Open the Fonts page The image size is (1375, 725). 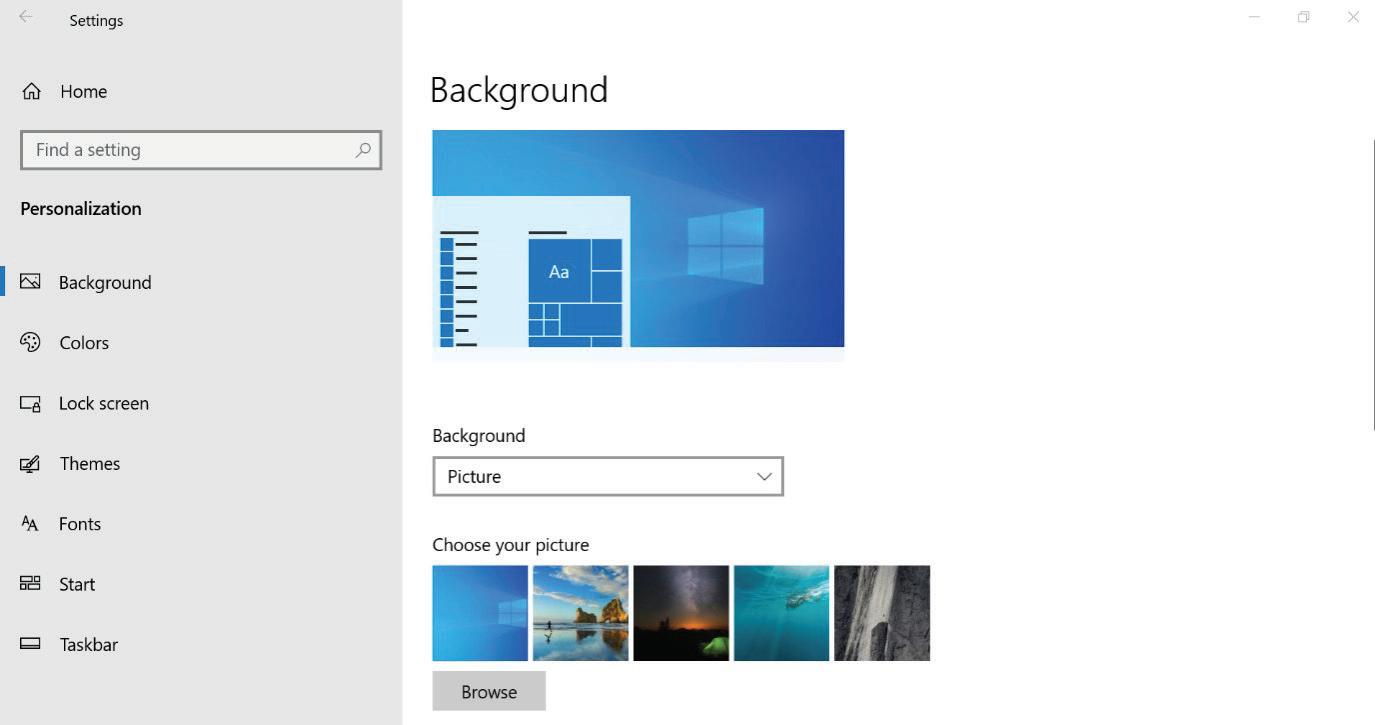[x=201, y=523]
